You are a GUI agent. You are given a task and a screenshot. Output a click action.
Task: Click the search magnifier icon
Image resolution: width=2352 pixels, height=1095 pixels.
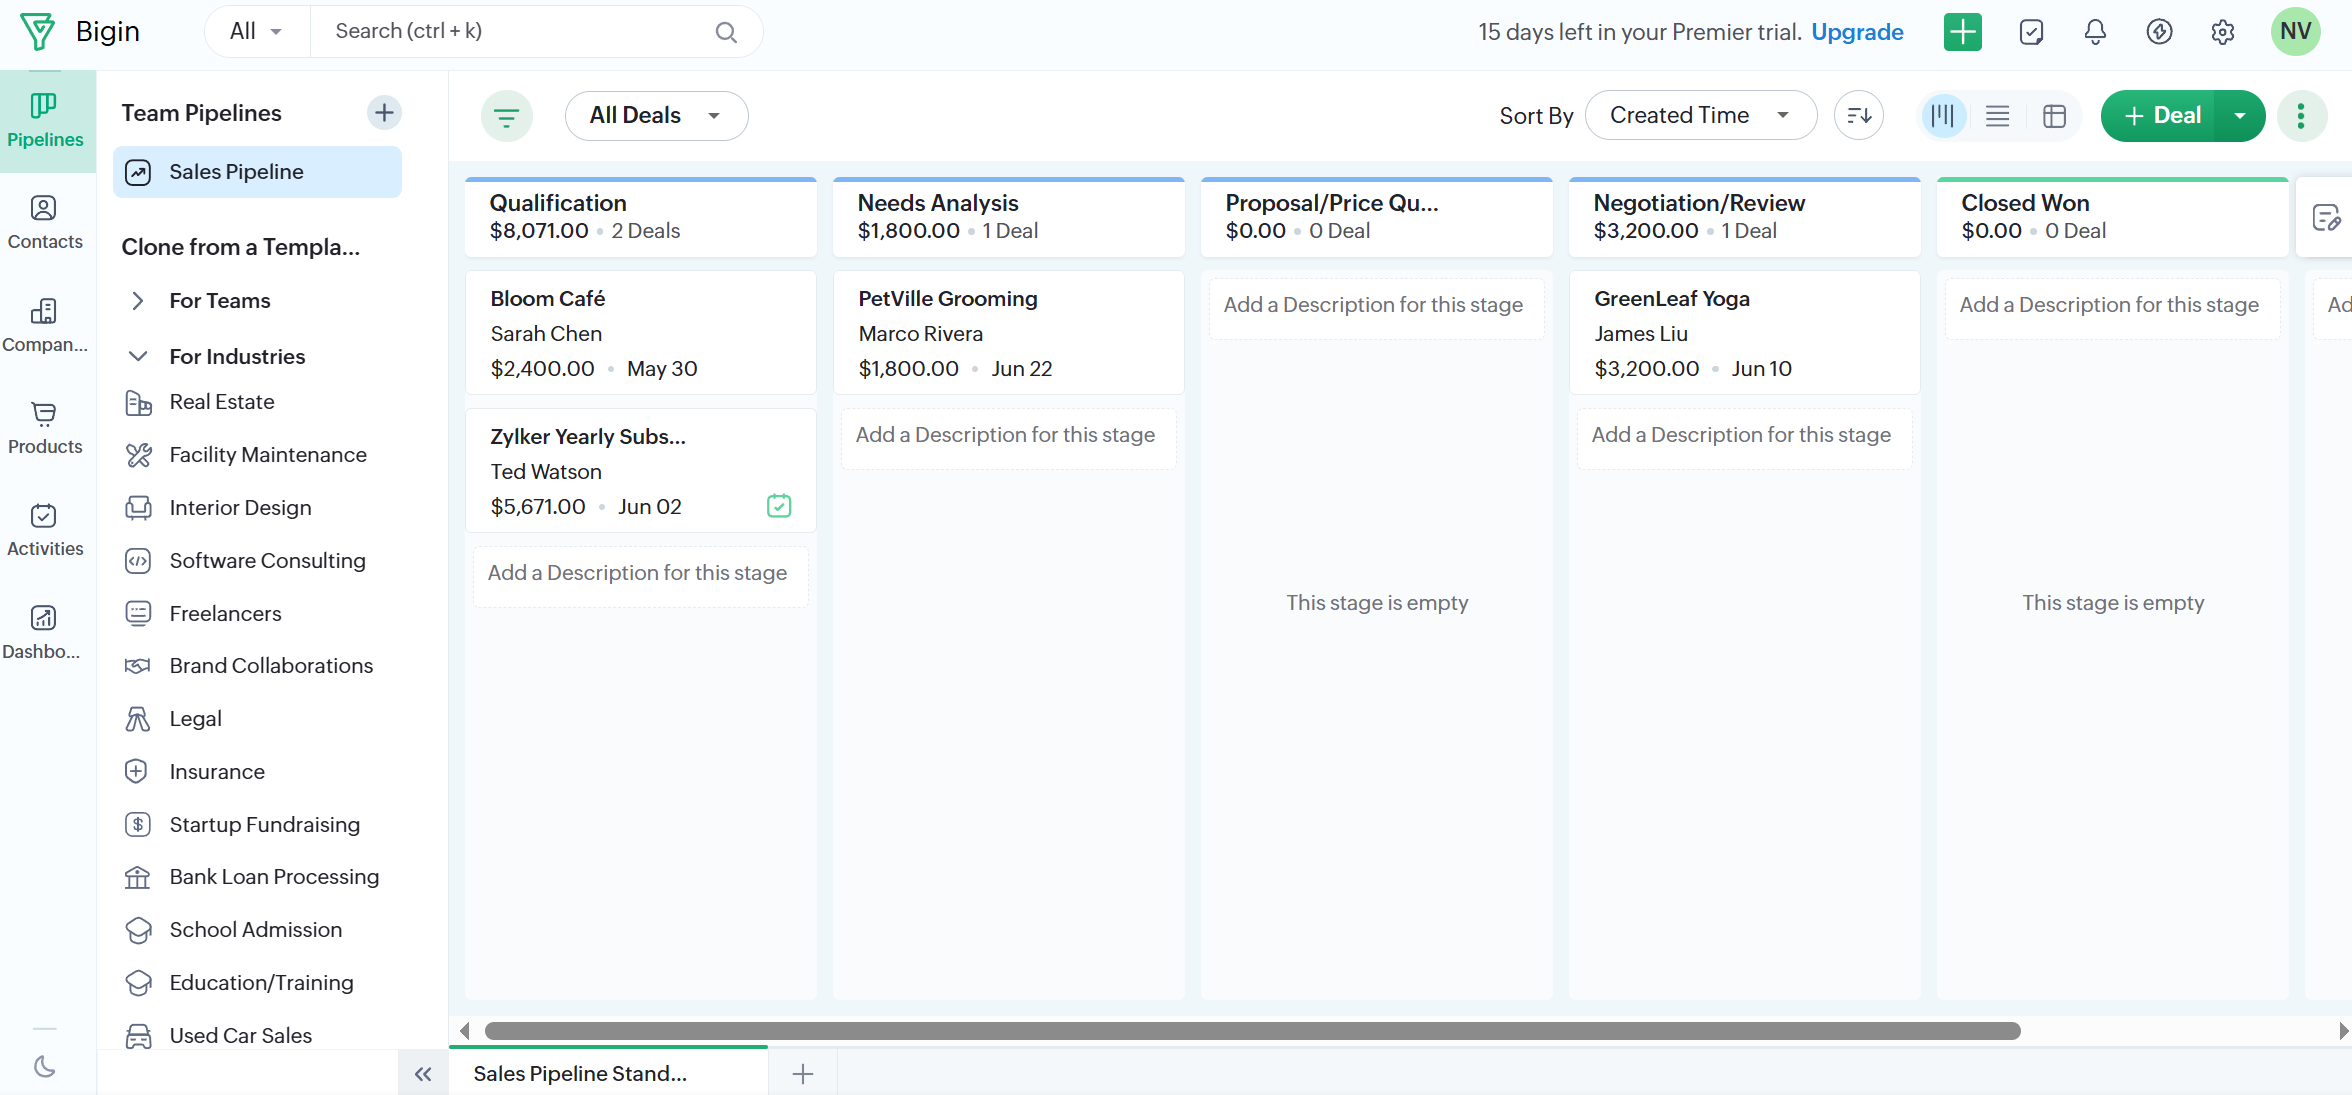pyautogui.click(x=726, y=33)
